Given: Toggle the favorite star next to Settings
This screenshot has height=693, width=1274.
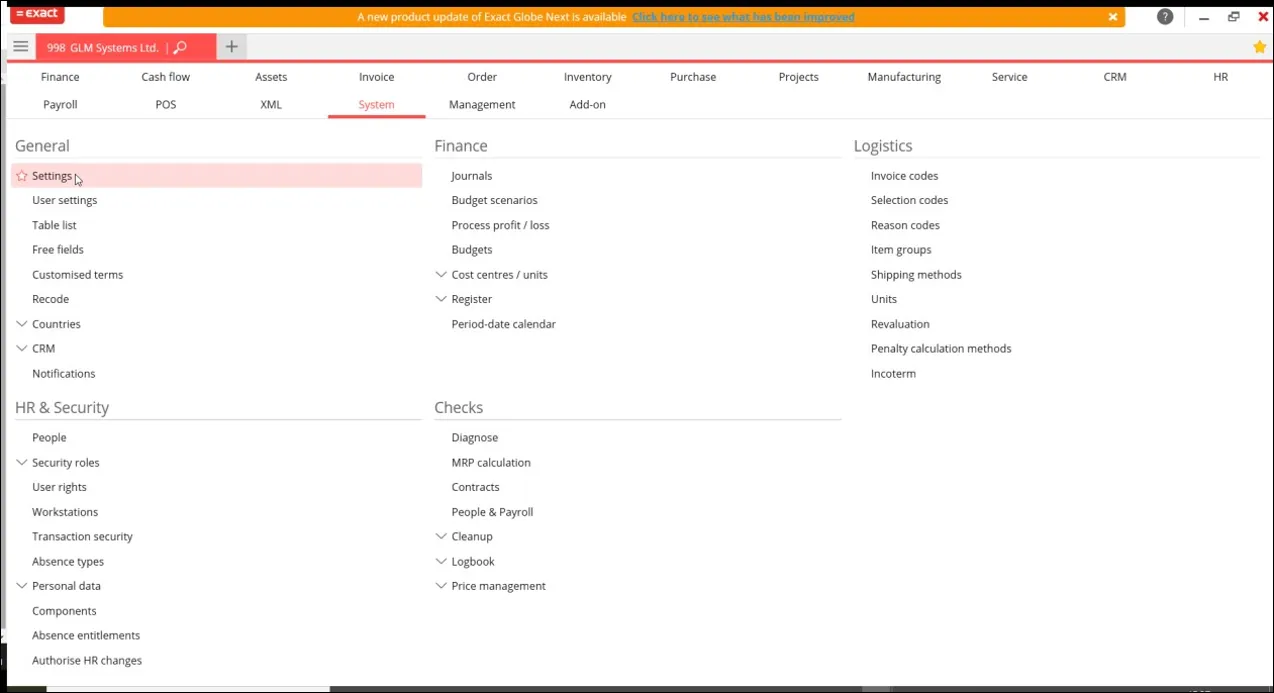Looking at the screenshot, I should tap(20, 176).
